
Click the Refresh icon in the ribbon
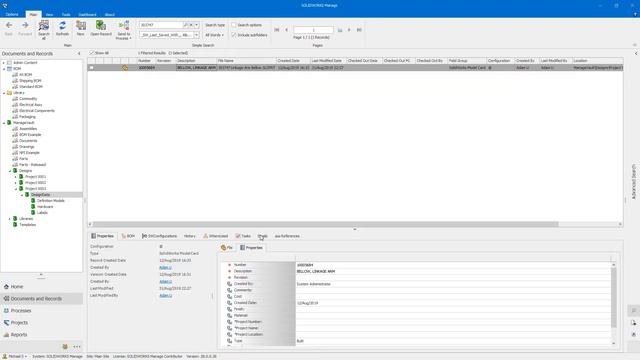(62, 26)
